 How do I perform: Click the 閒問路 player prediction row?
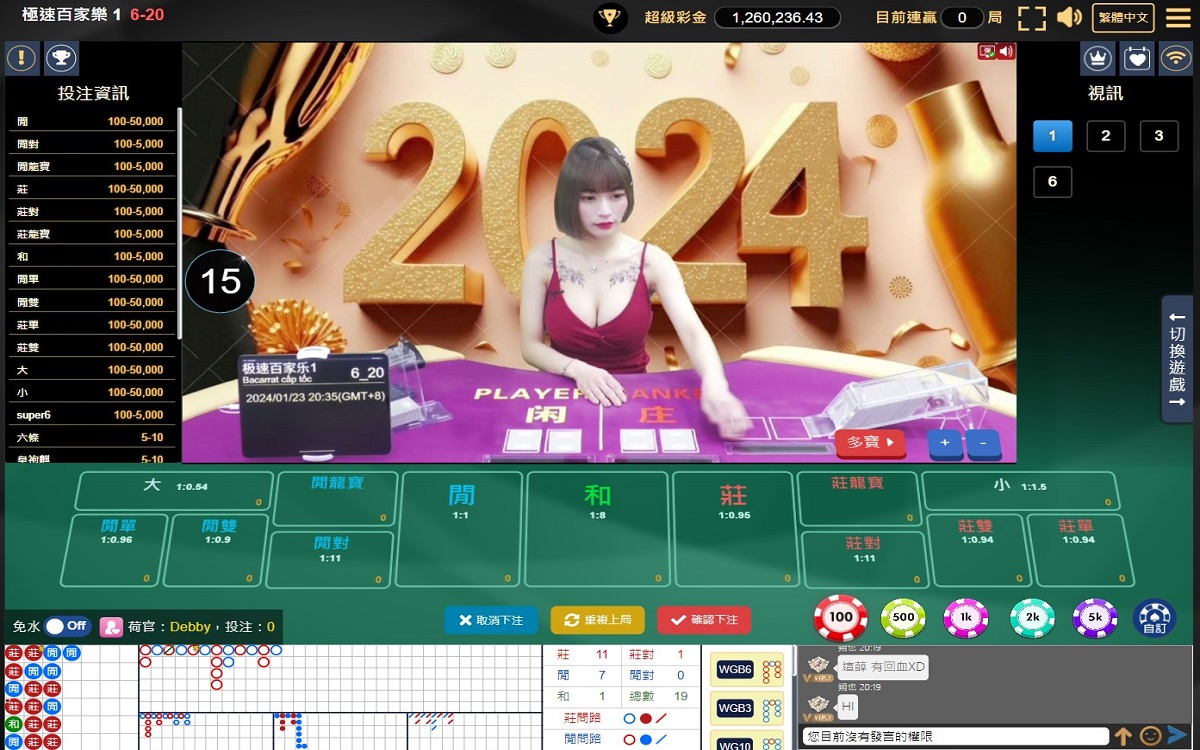[x=620, y=739]
